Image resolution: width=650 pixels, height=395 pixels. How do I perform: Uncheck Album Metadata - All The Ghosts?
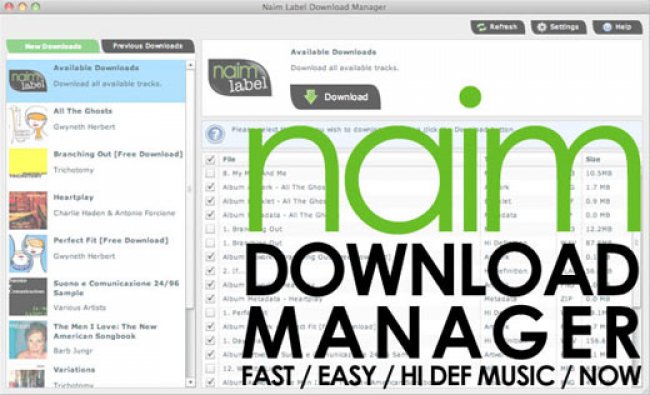click(x=211, y=215)
